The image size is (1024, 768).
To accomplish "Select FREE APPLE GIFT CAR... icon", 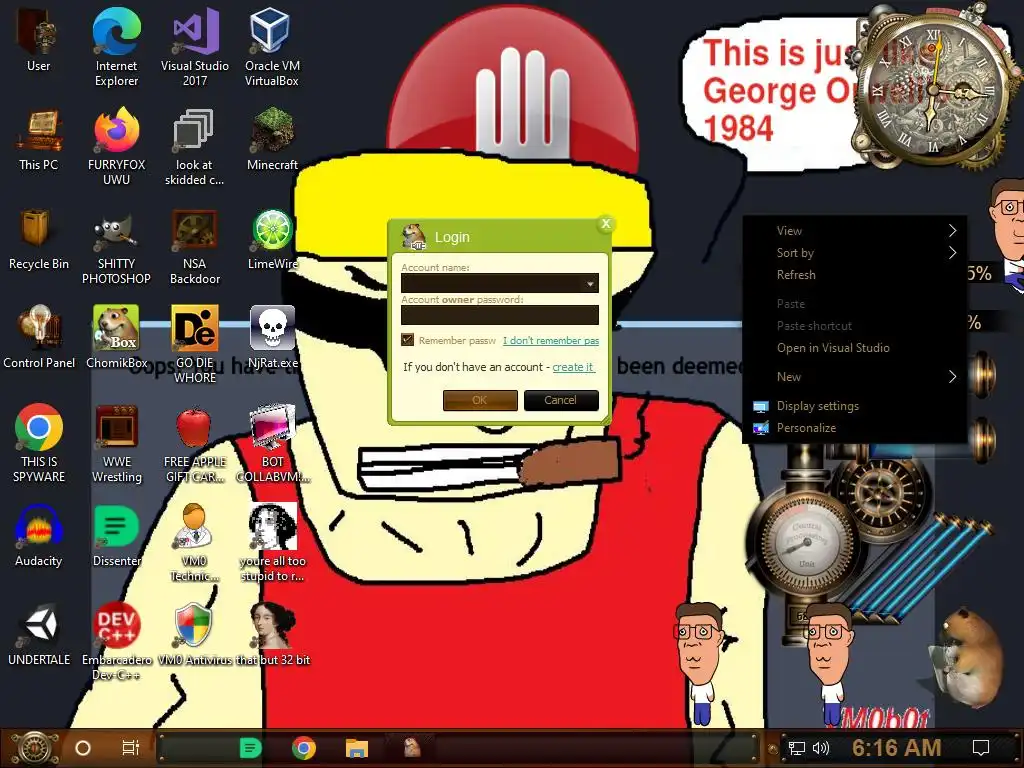I will 195,443.
